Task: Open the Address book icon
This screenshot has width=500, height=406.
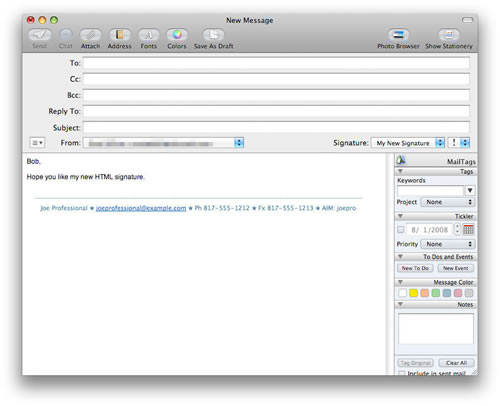Action: [x=120, y=35]
